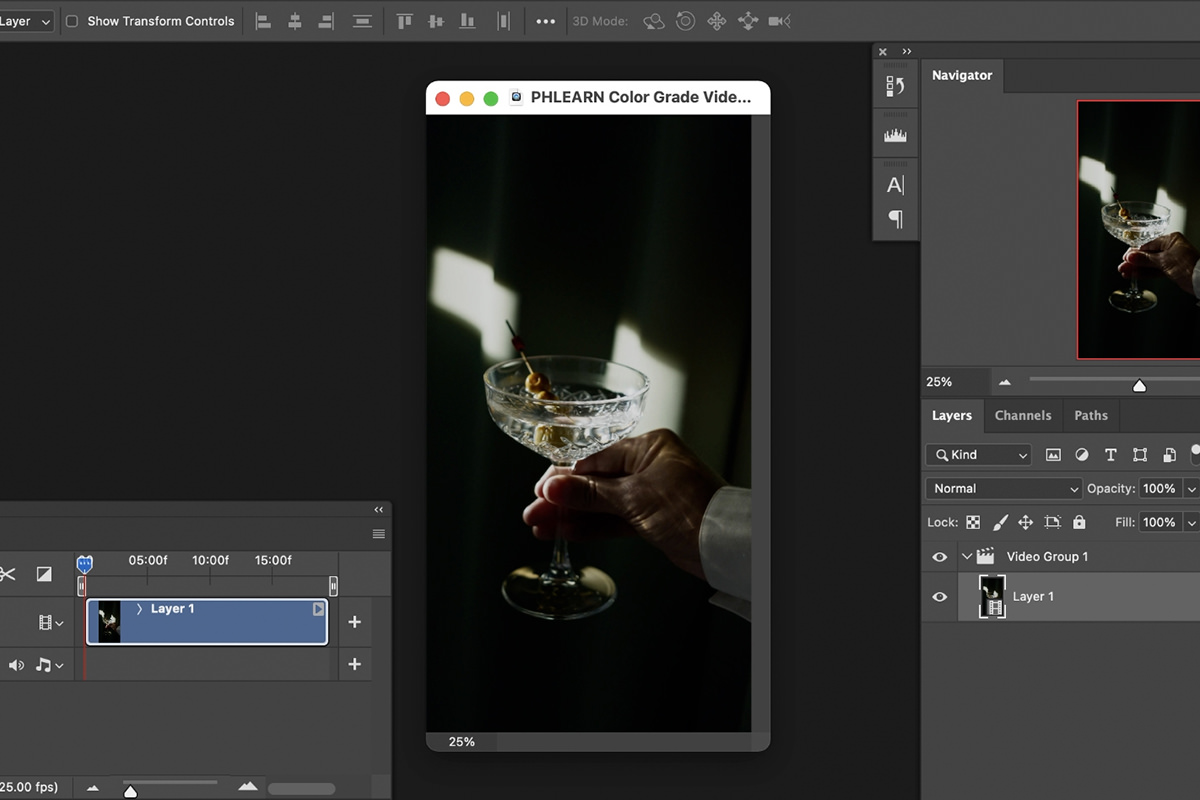This screenshot has height=800, width=1200.
Task: Switch to the Paths tab
Action: point(1090,415)
